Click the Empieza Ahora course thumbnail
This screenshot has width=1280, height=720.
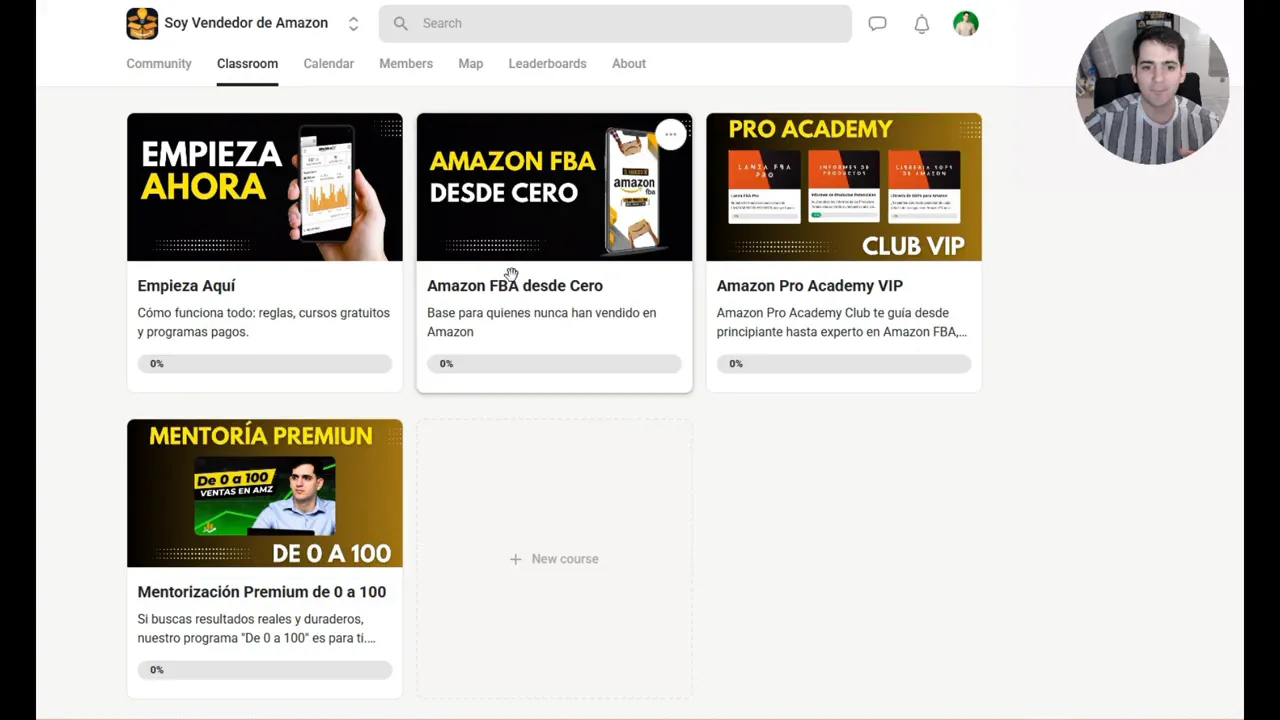(x=265, y=187)
